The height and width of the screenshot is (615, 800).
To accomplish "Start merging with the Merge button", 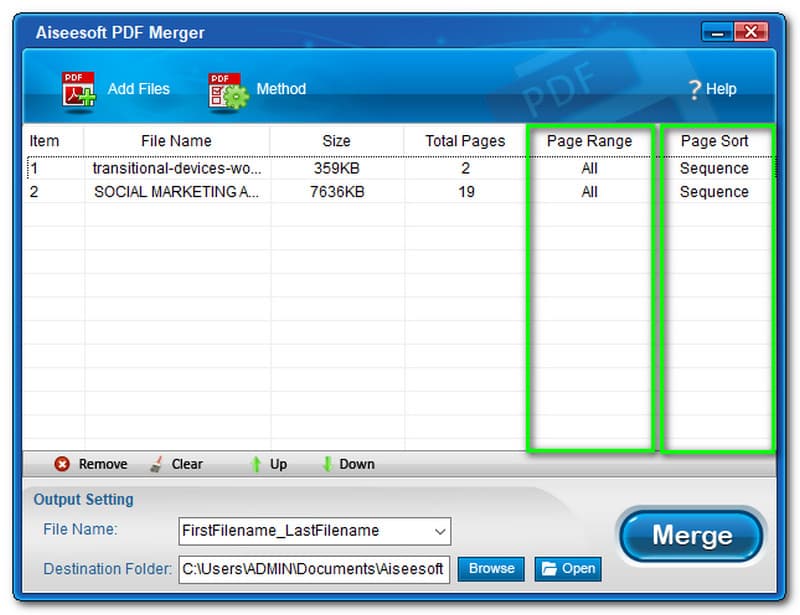I will click(692, 536).
